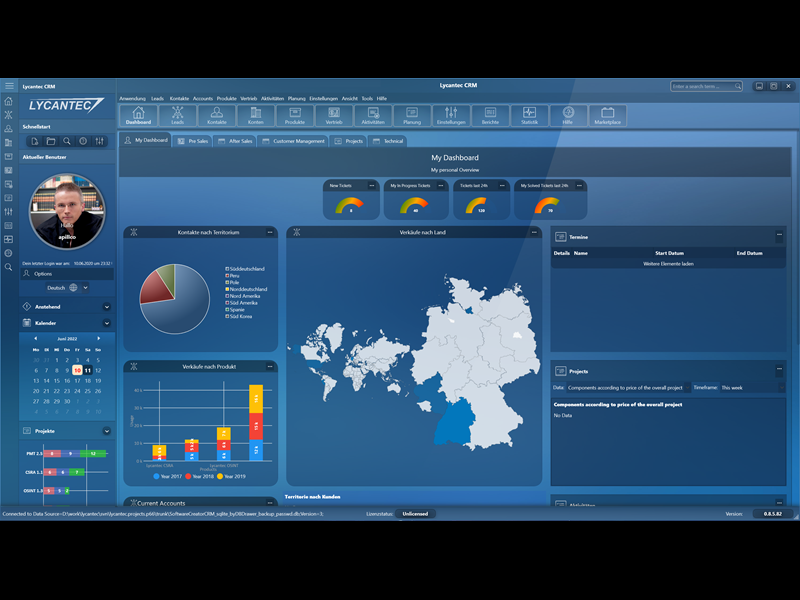This screenshot has height=600, width=800.
Task: Click the version number 0.8.5.82
Action: (772, 514)
